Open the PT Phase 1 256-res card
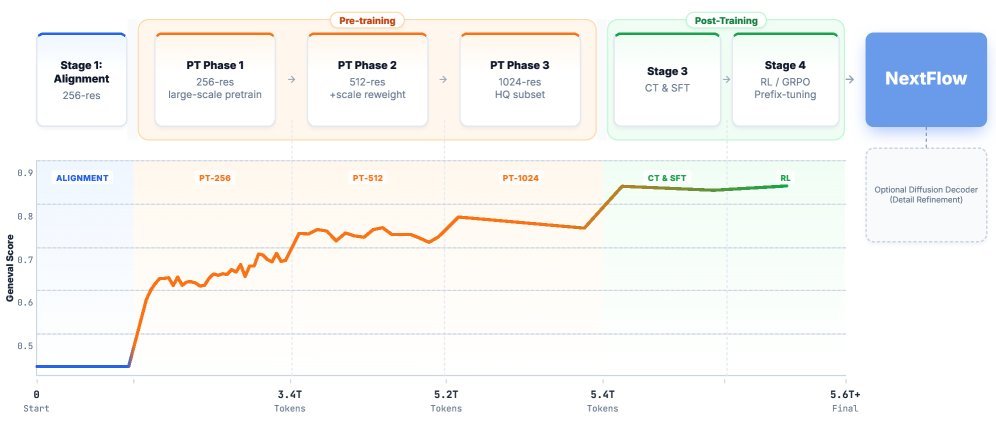 coord(215,80)
